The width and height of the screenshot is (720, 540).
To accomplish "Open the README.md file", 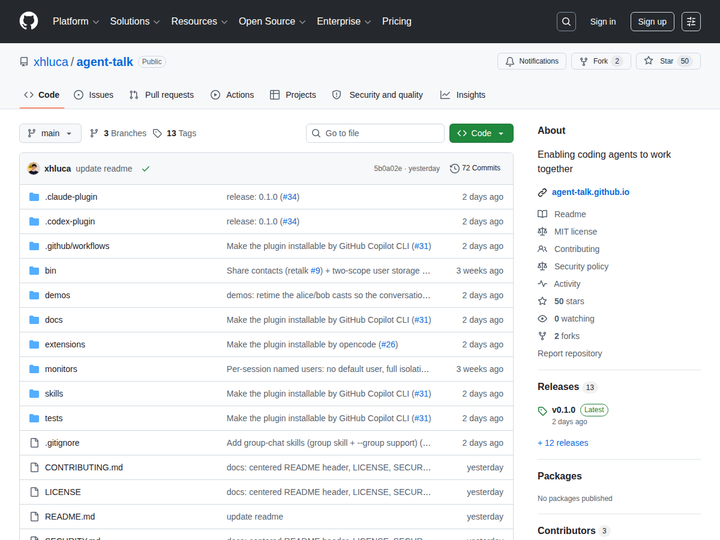I will (70, 517).
